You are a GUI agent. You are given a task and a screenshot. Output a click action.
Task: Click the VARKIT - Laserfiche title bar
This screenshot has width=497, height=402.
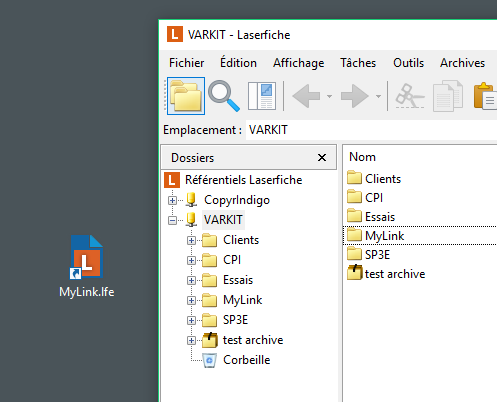(x=328, y=35)
